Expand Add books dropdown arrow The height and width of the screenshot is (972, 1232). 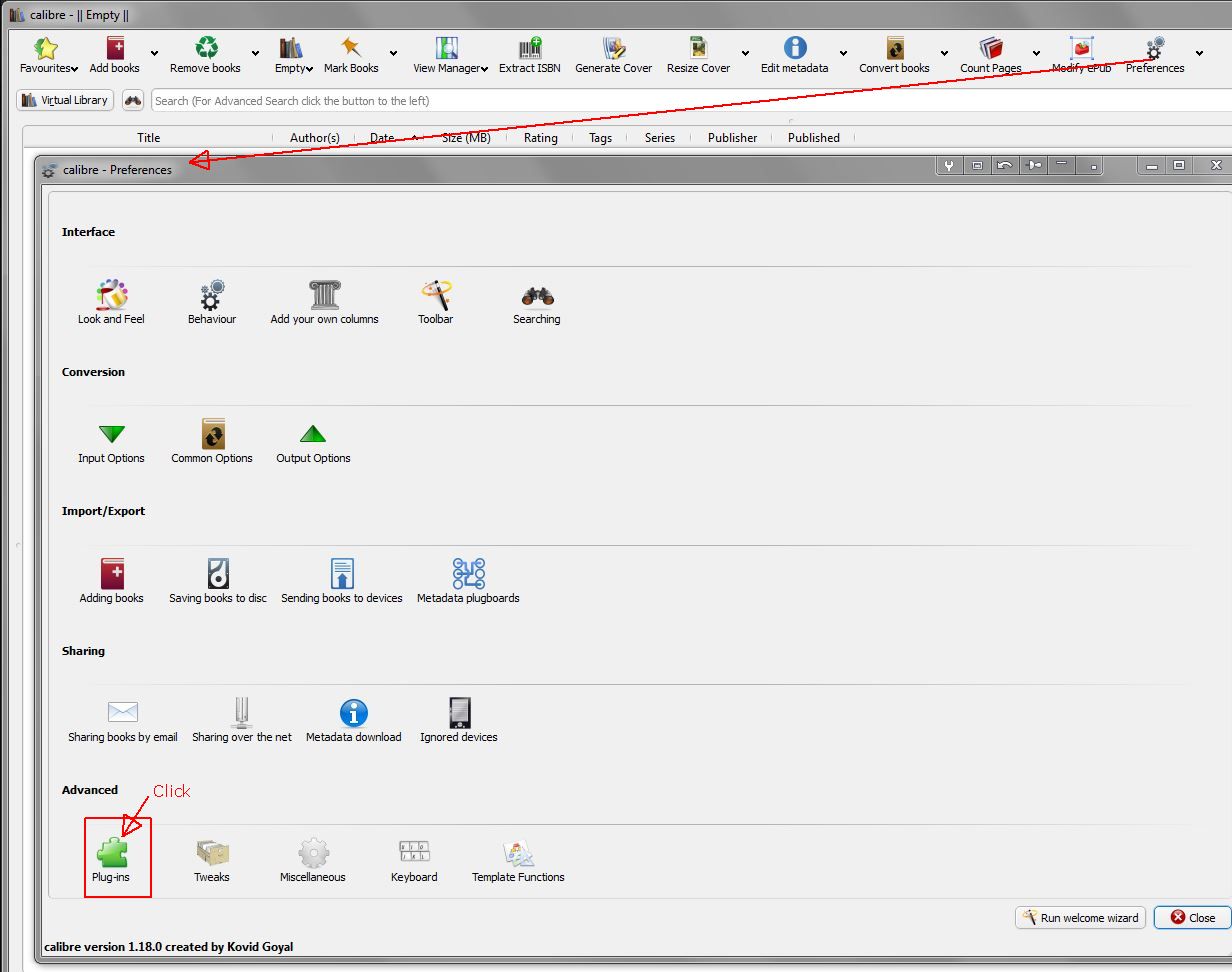click(x=154, y=53)
